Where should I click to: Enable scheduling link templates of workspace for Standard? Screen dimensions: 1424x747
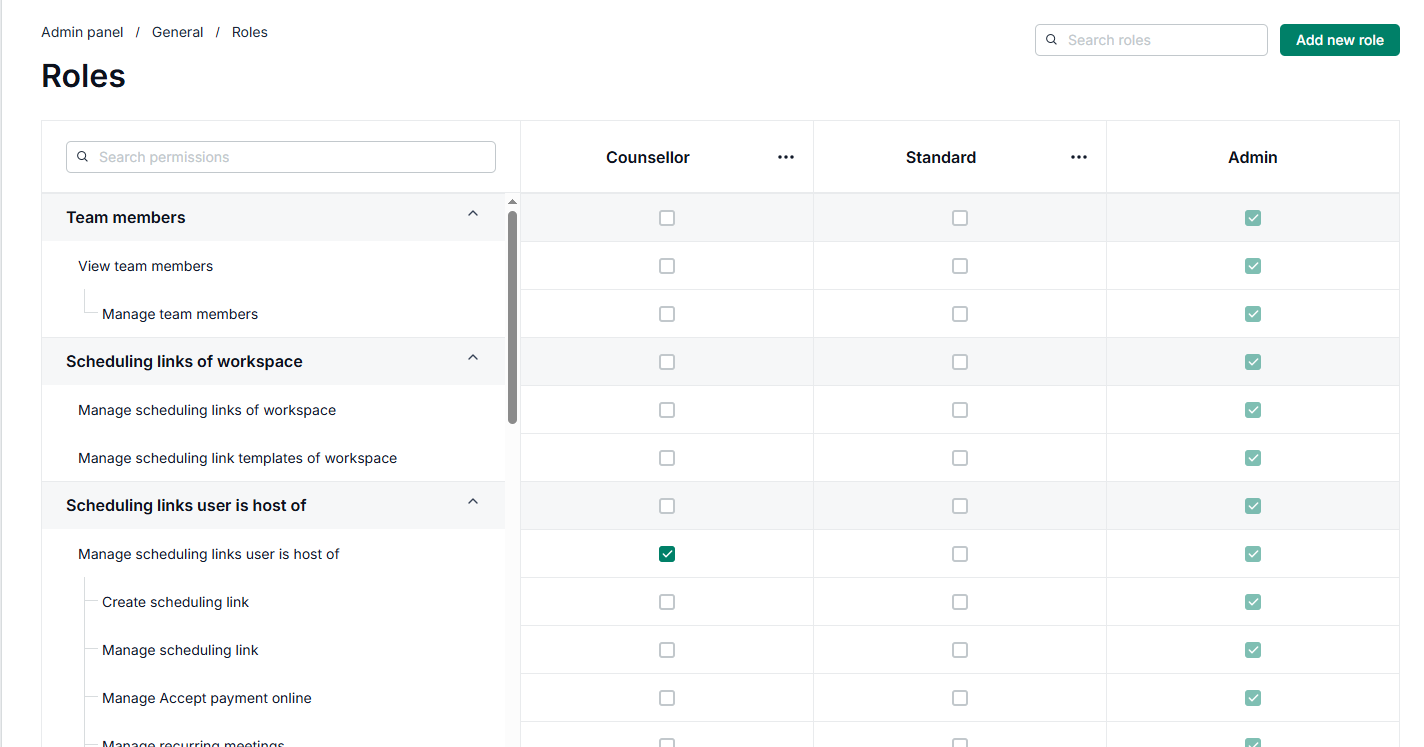[x=960, y=458]
